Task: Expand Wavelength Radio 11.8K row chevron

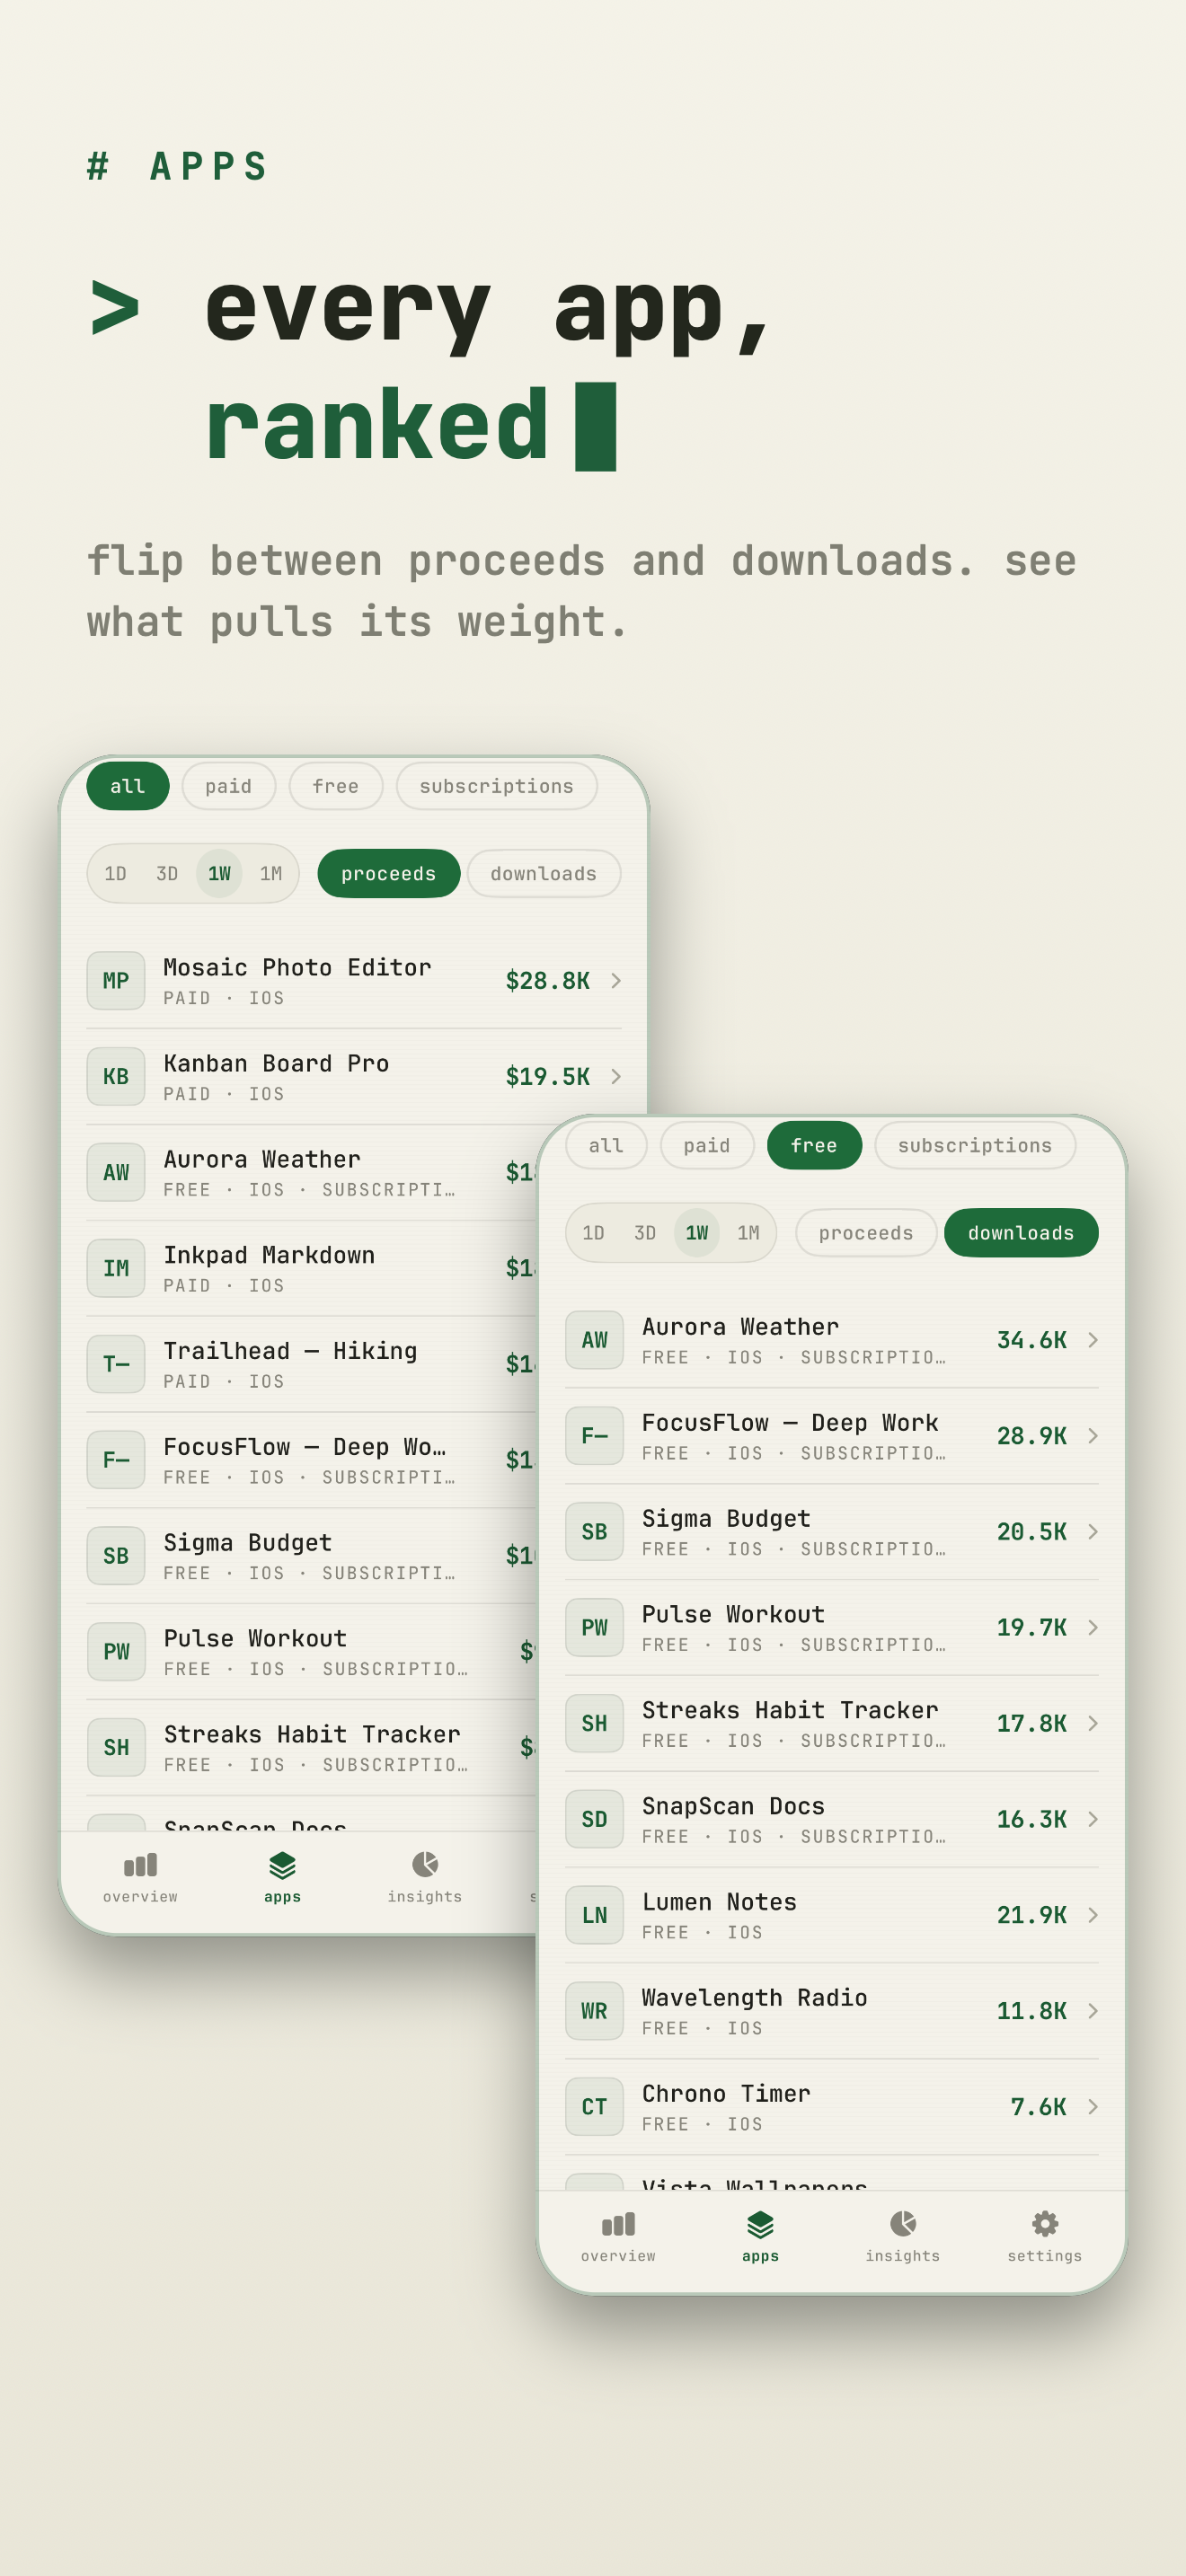Action: tap(1093, 2012)
